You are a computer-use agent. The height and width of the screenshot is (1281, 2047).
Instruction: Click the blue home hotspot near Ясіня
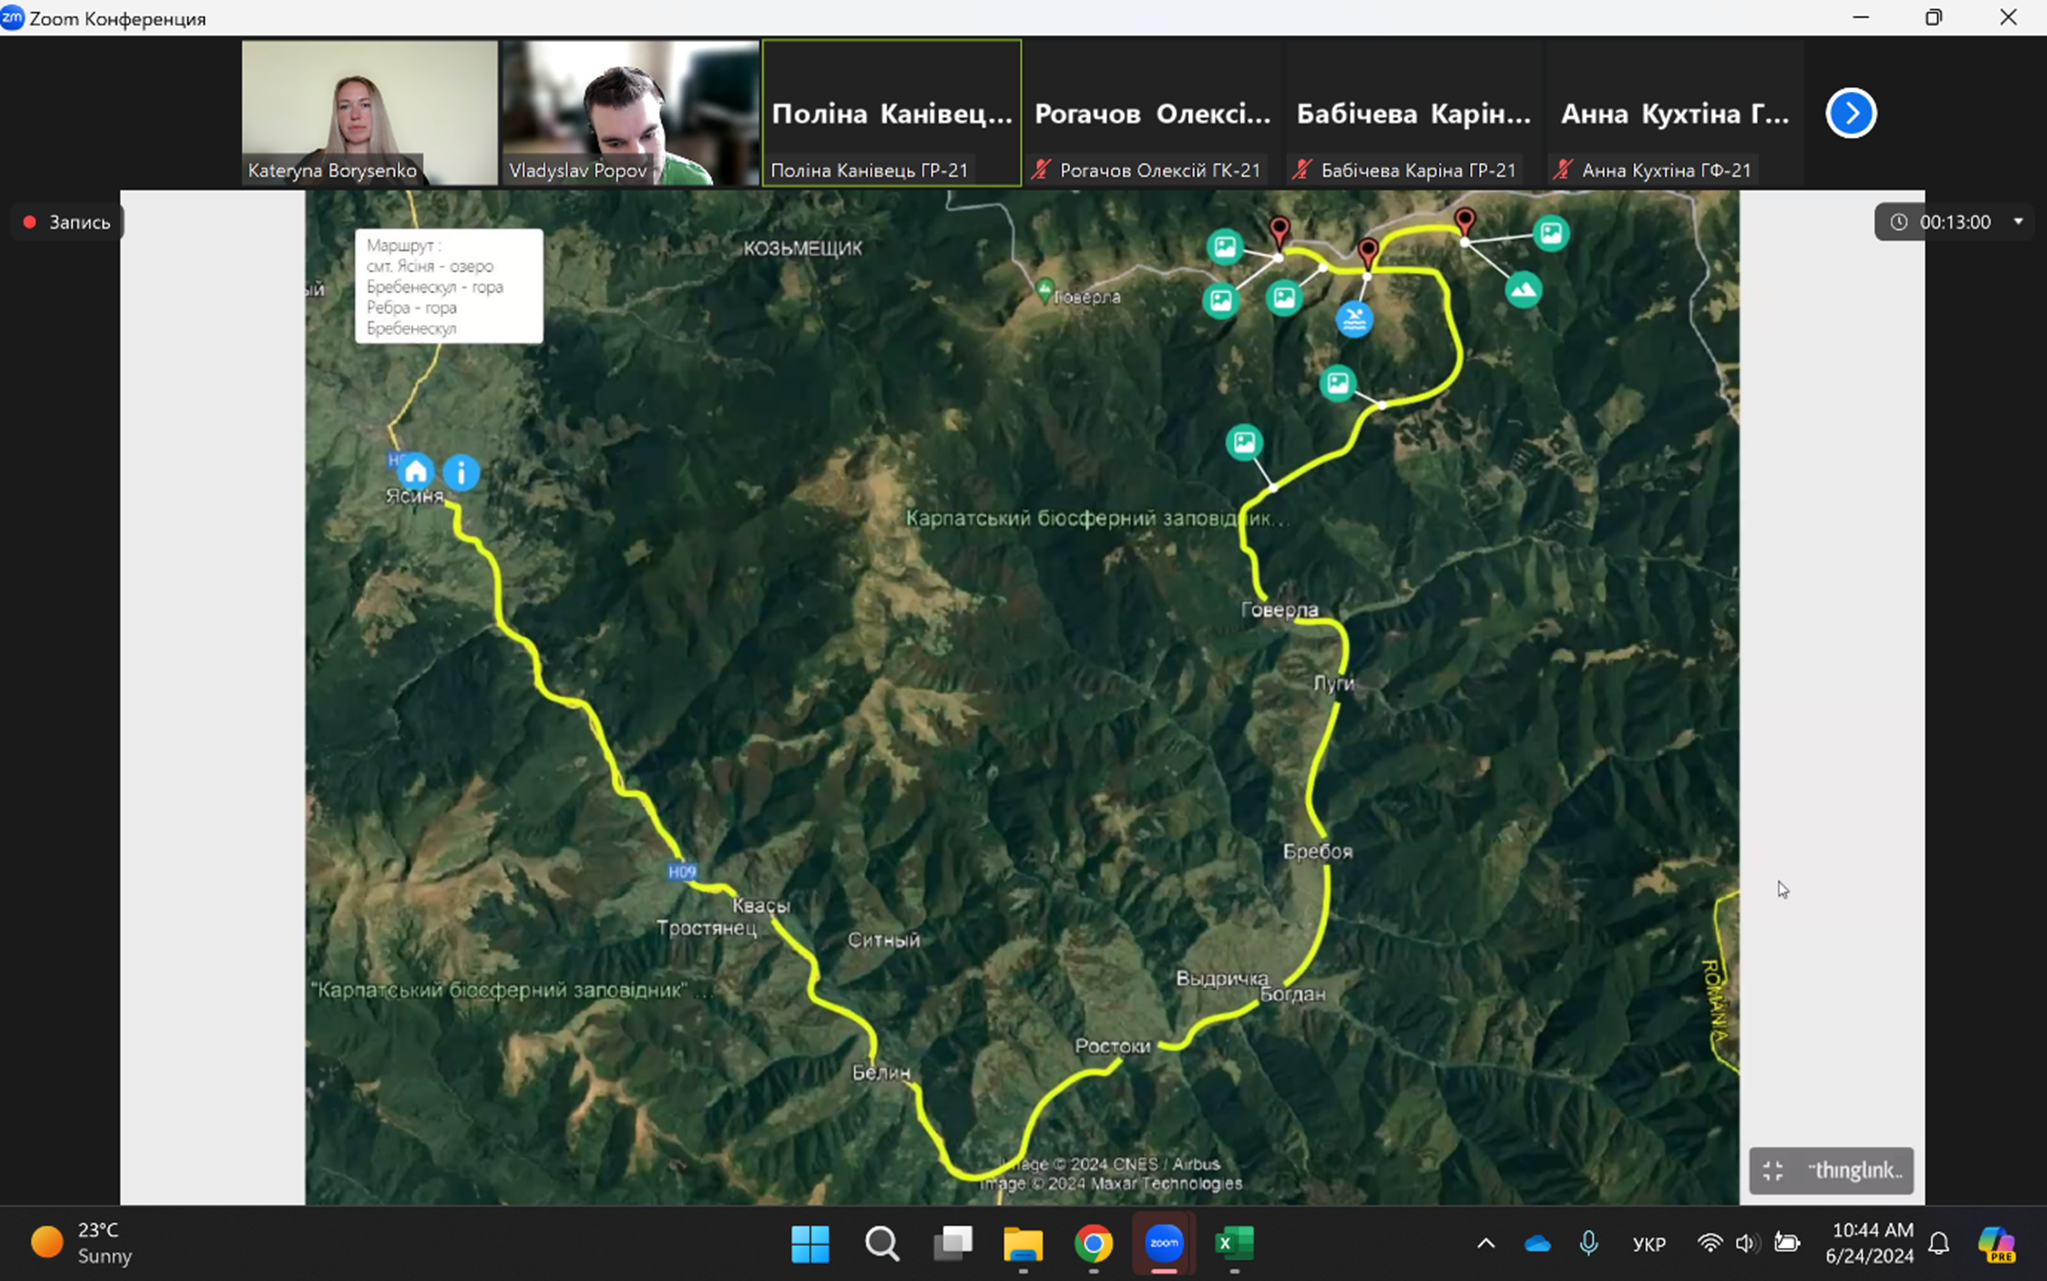(x=415, y=471)
